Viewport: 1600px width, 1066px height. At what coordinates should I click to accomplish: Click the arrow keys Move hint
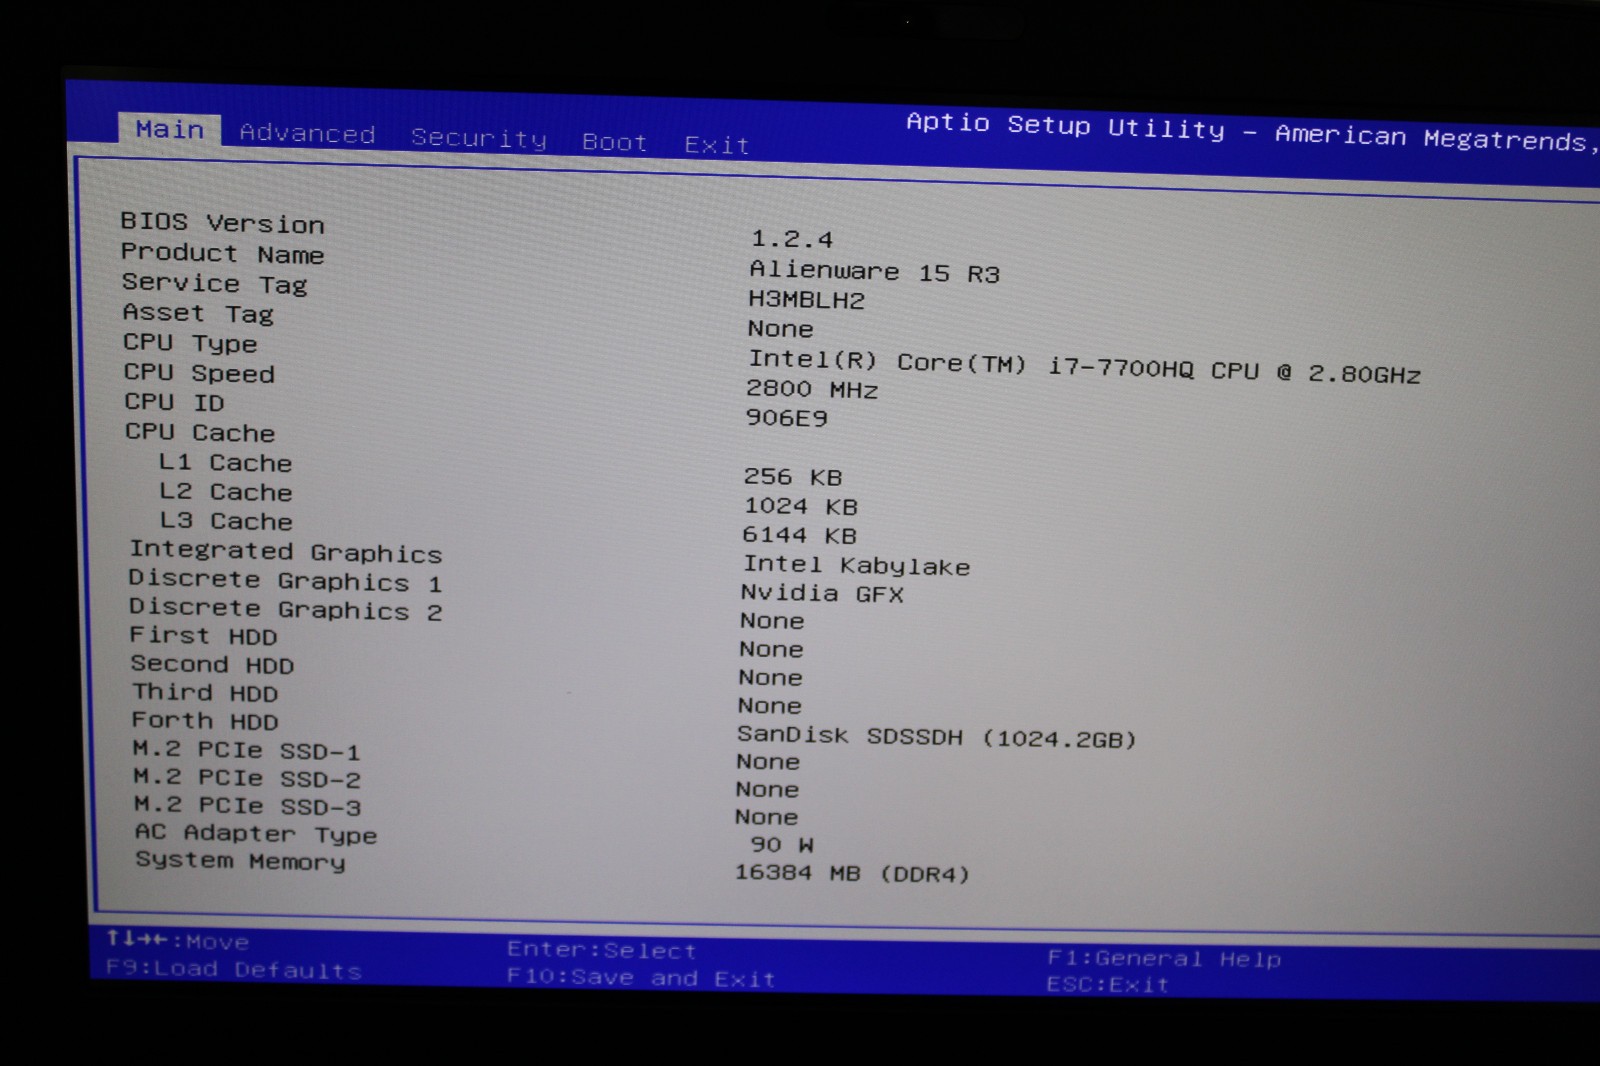click(x=177, y=940)
